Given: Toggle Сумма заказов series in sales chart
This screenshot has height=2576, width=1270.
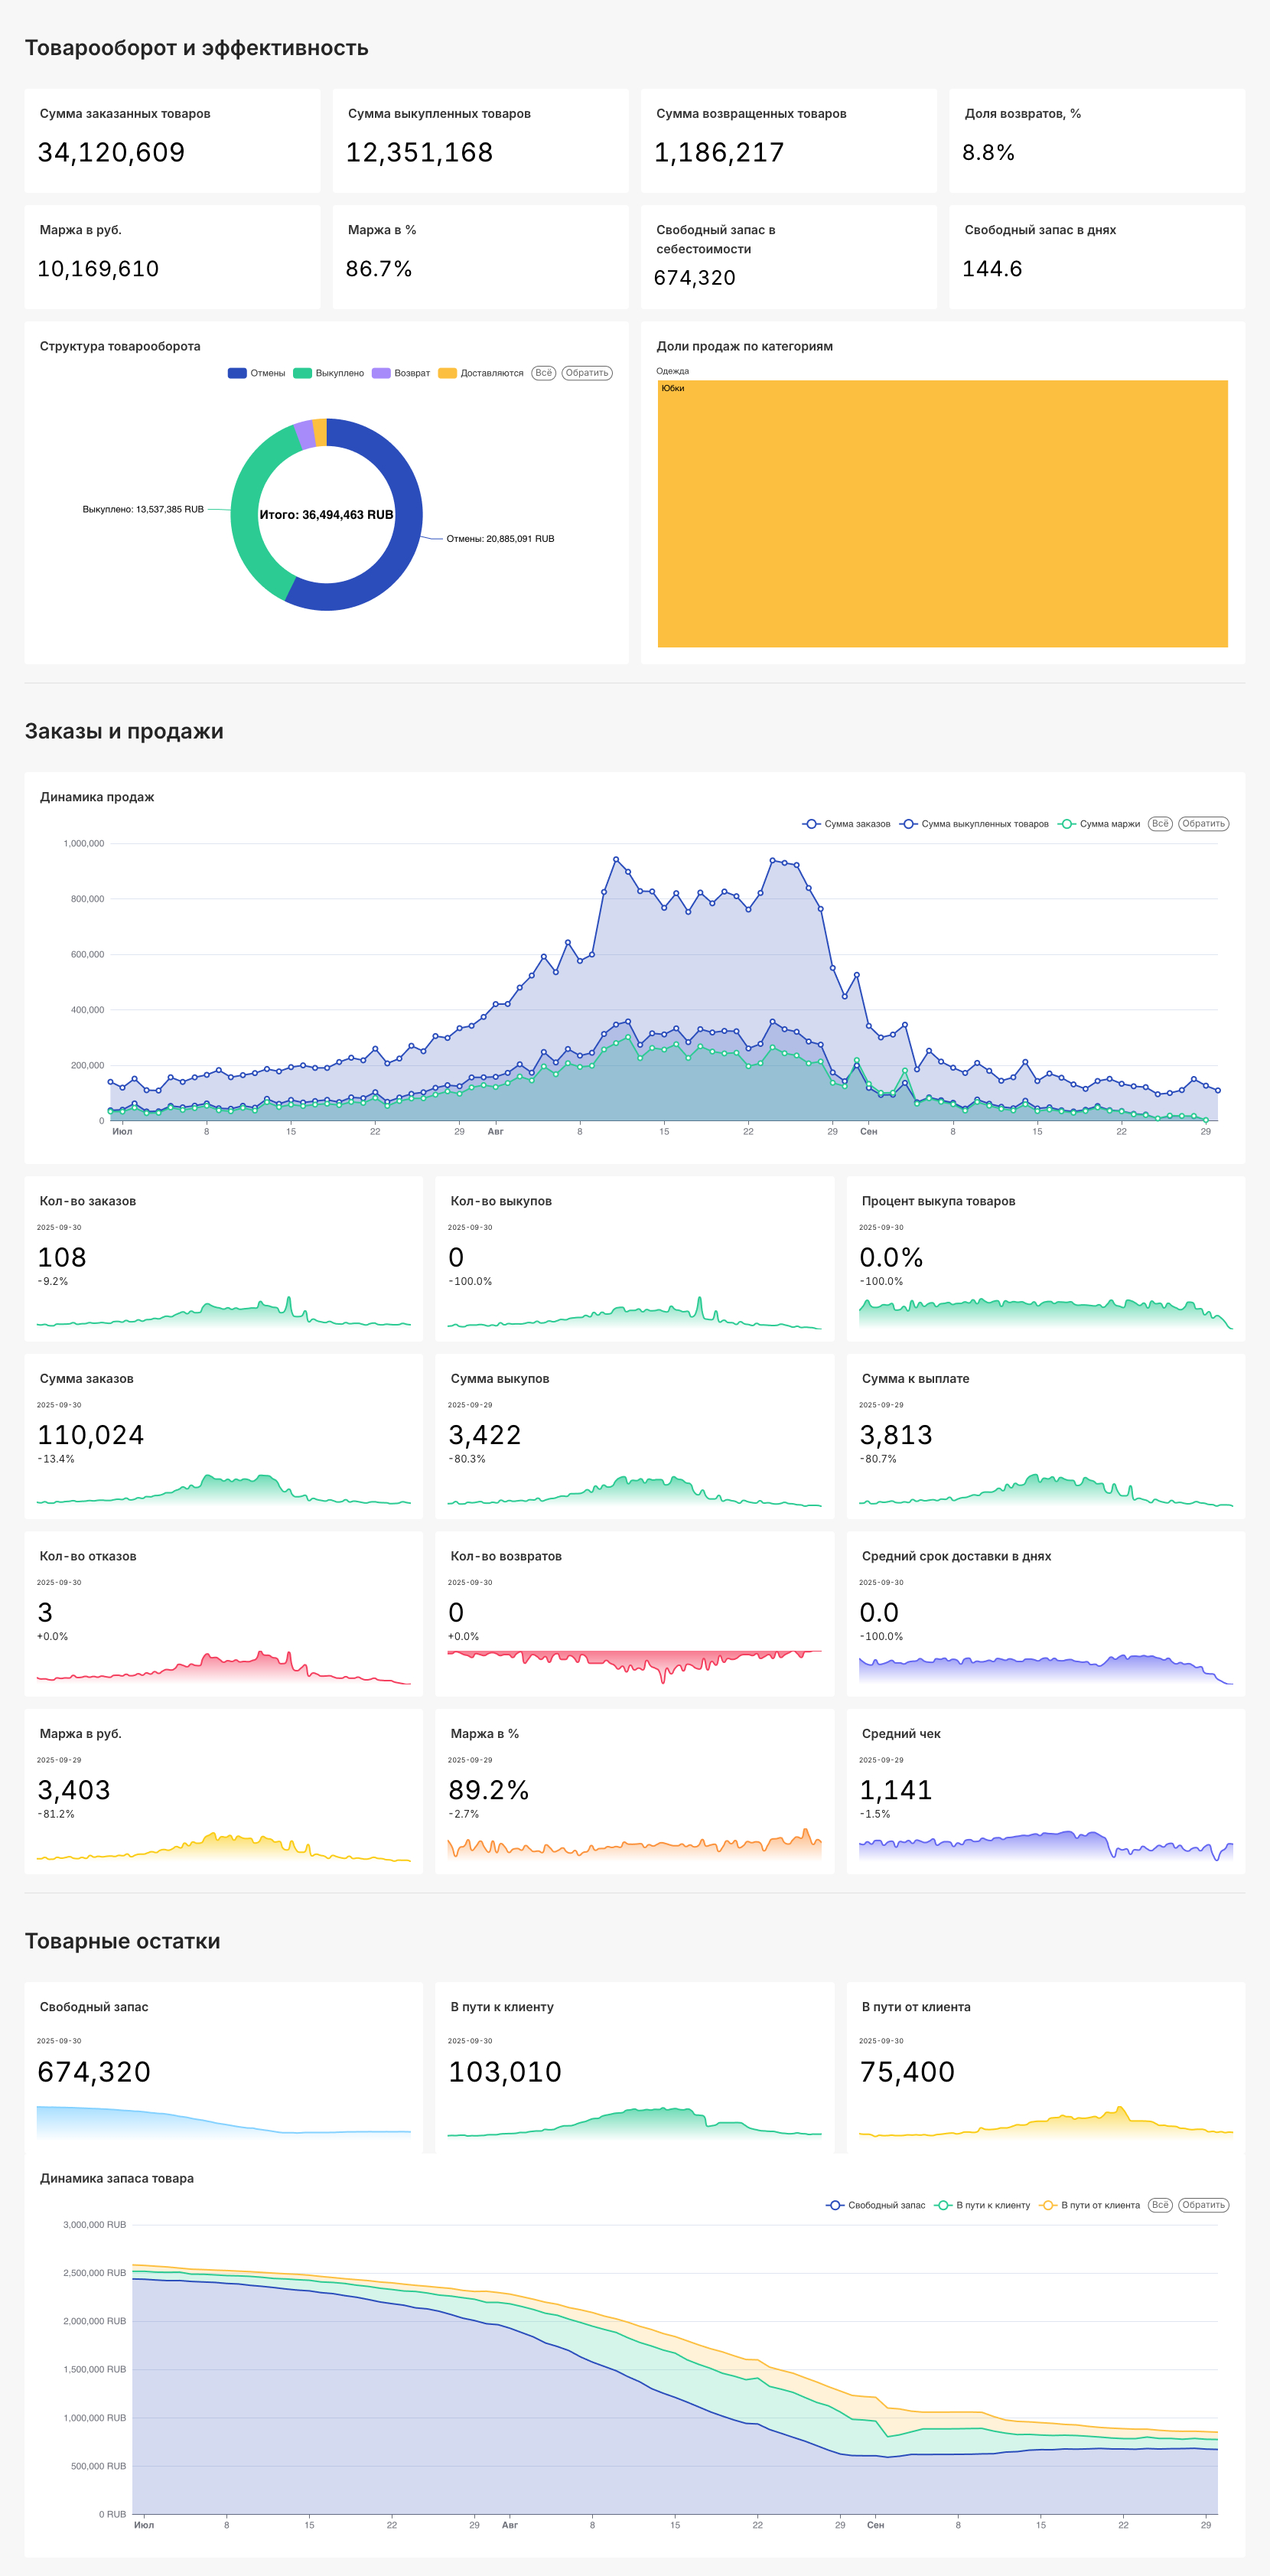Looking at the screenshot, I should (811, 824).
